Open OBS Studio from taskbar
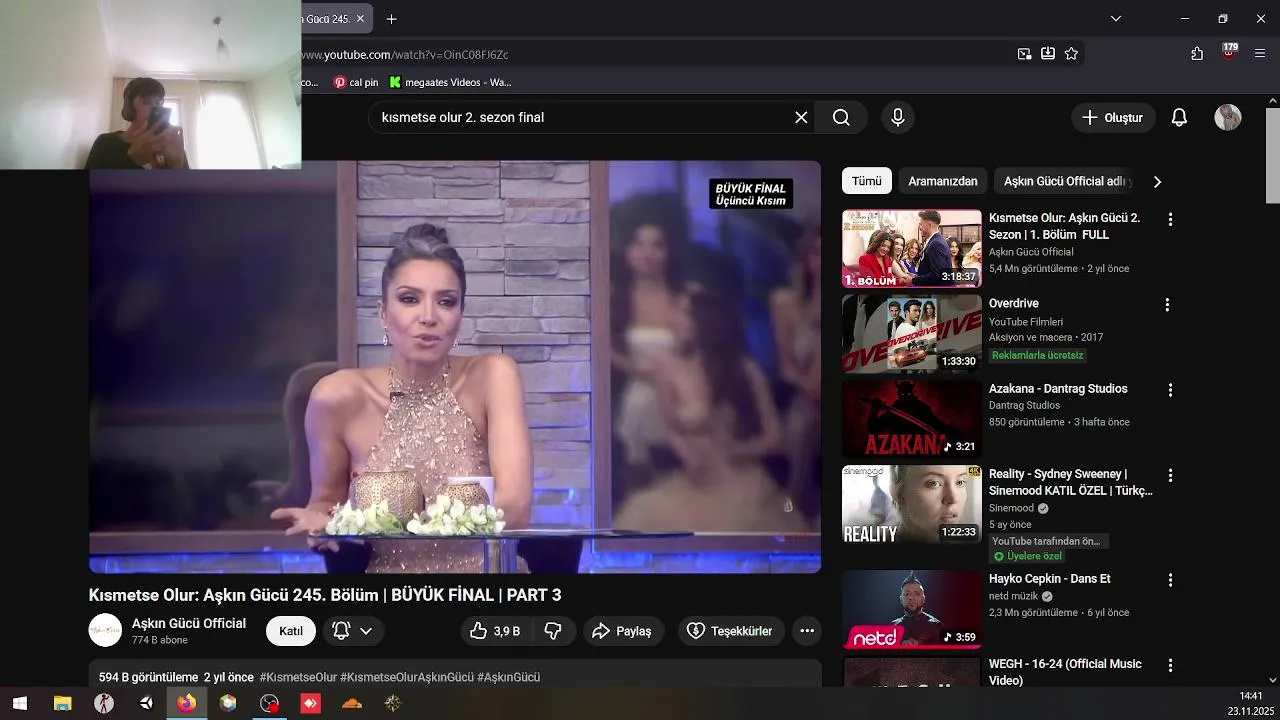Viewport: 1280px width, 720px height. (269, 703)
